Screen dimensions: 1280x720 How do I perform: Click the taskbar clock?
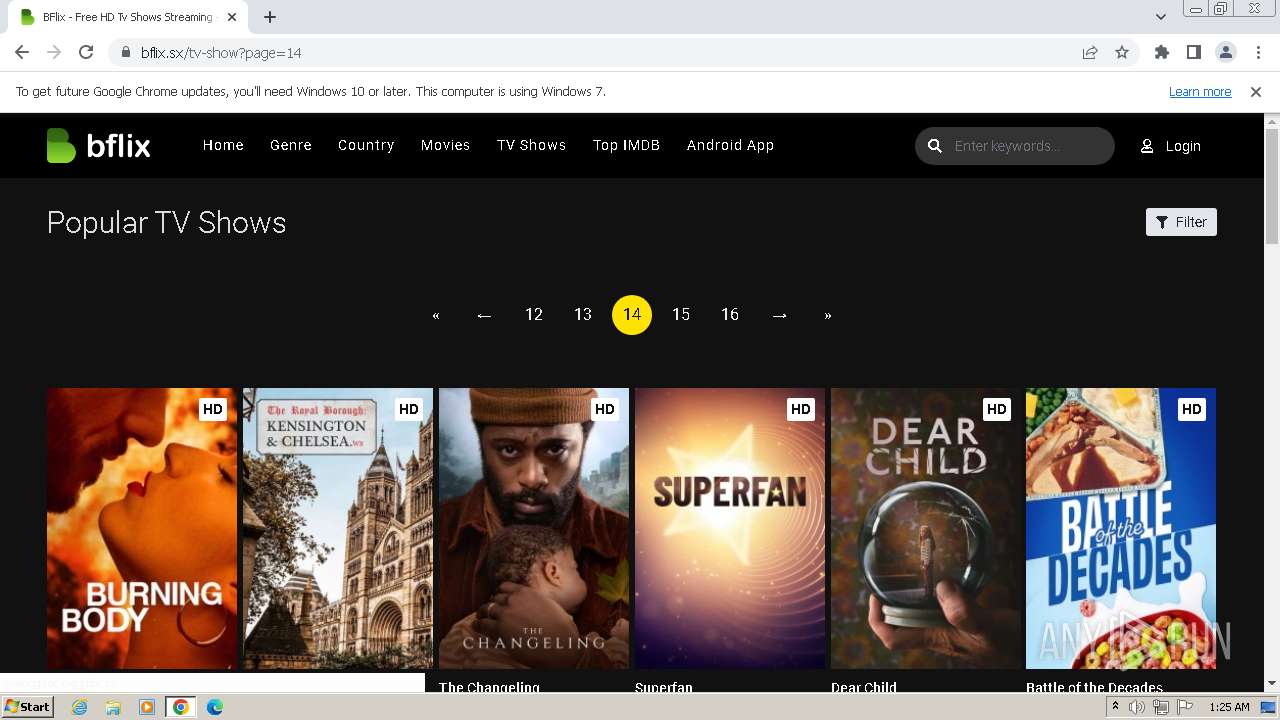(x=1229, y=707)
